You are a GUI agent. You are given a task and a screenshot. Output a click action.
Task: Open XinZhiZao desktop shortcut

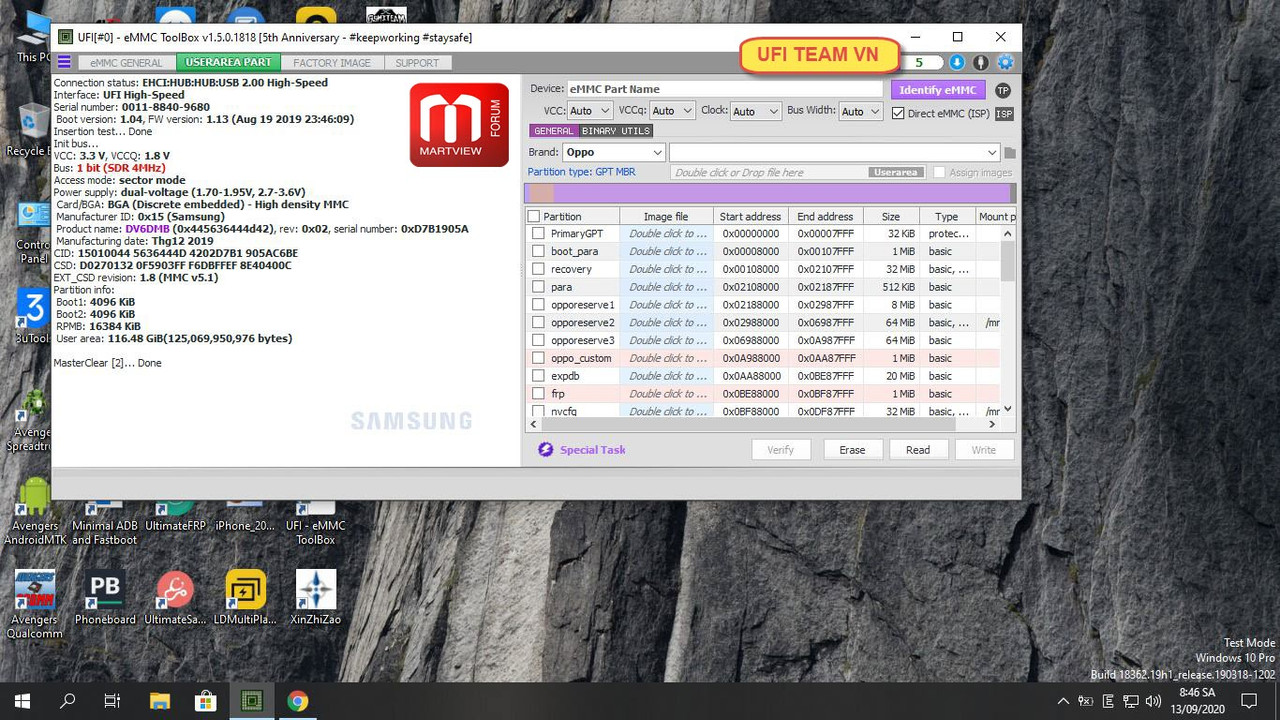315,598
